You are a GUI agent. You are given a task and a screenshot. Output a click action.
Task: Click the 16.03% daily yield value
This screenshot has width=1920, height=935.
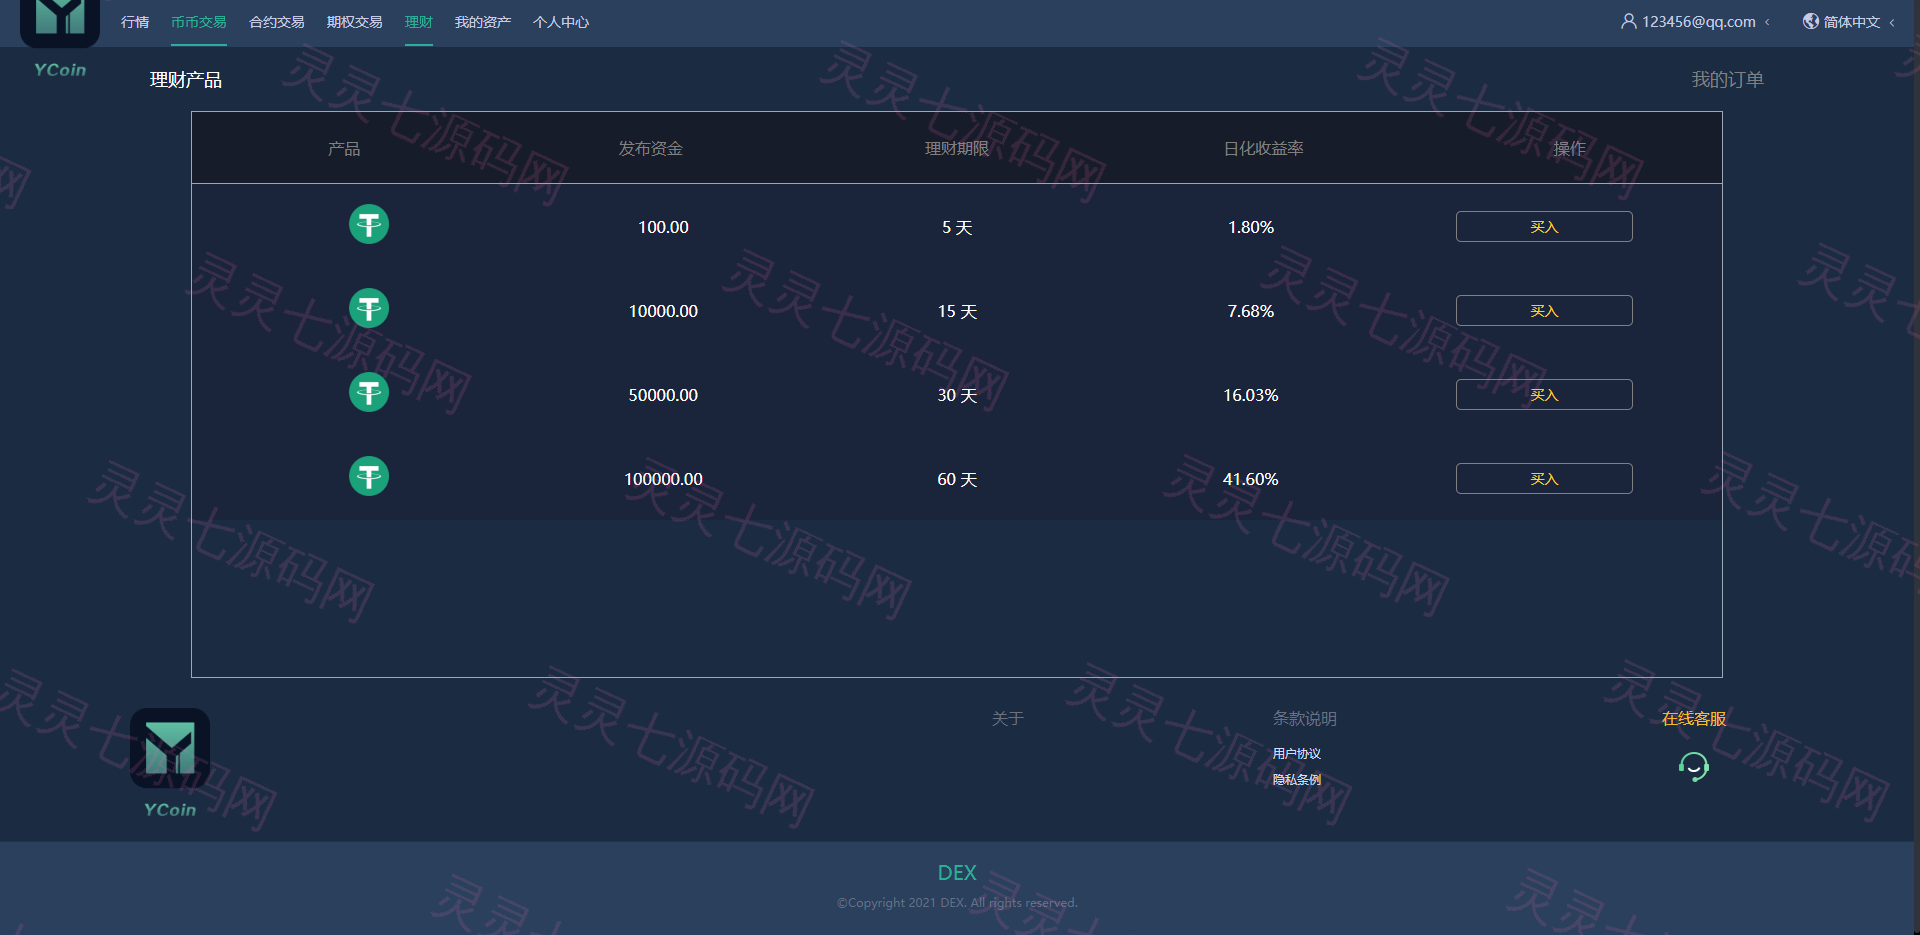1251,396
